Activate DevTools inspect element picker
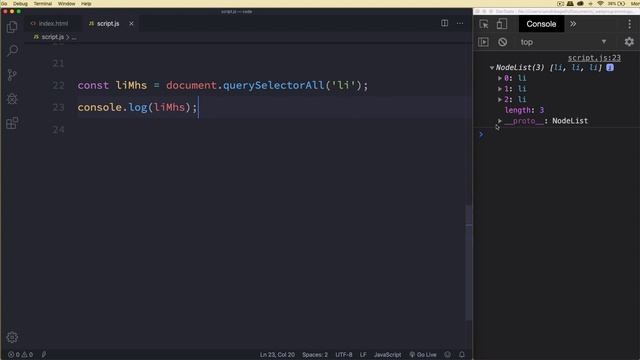The image size is (640, 360). pyautogui.click(x=484, y=24)
